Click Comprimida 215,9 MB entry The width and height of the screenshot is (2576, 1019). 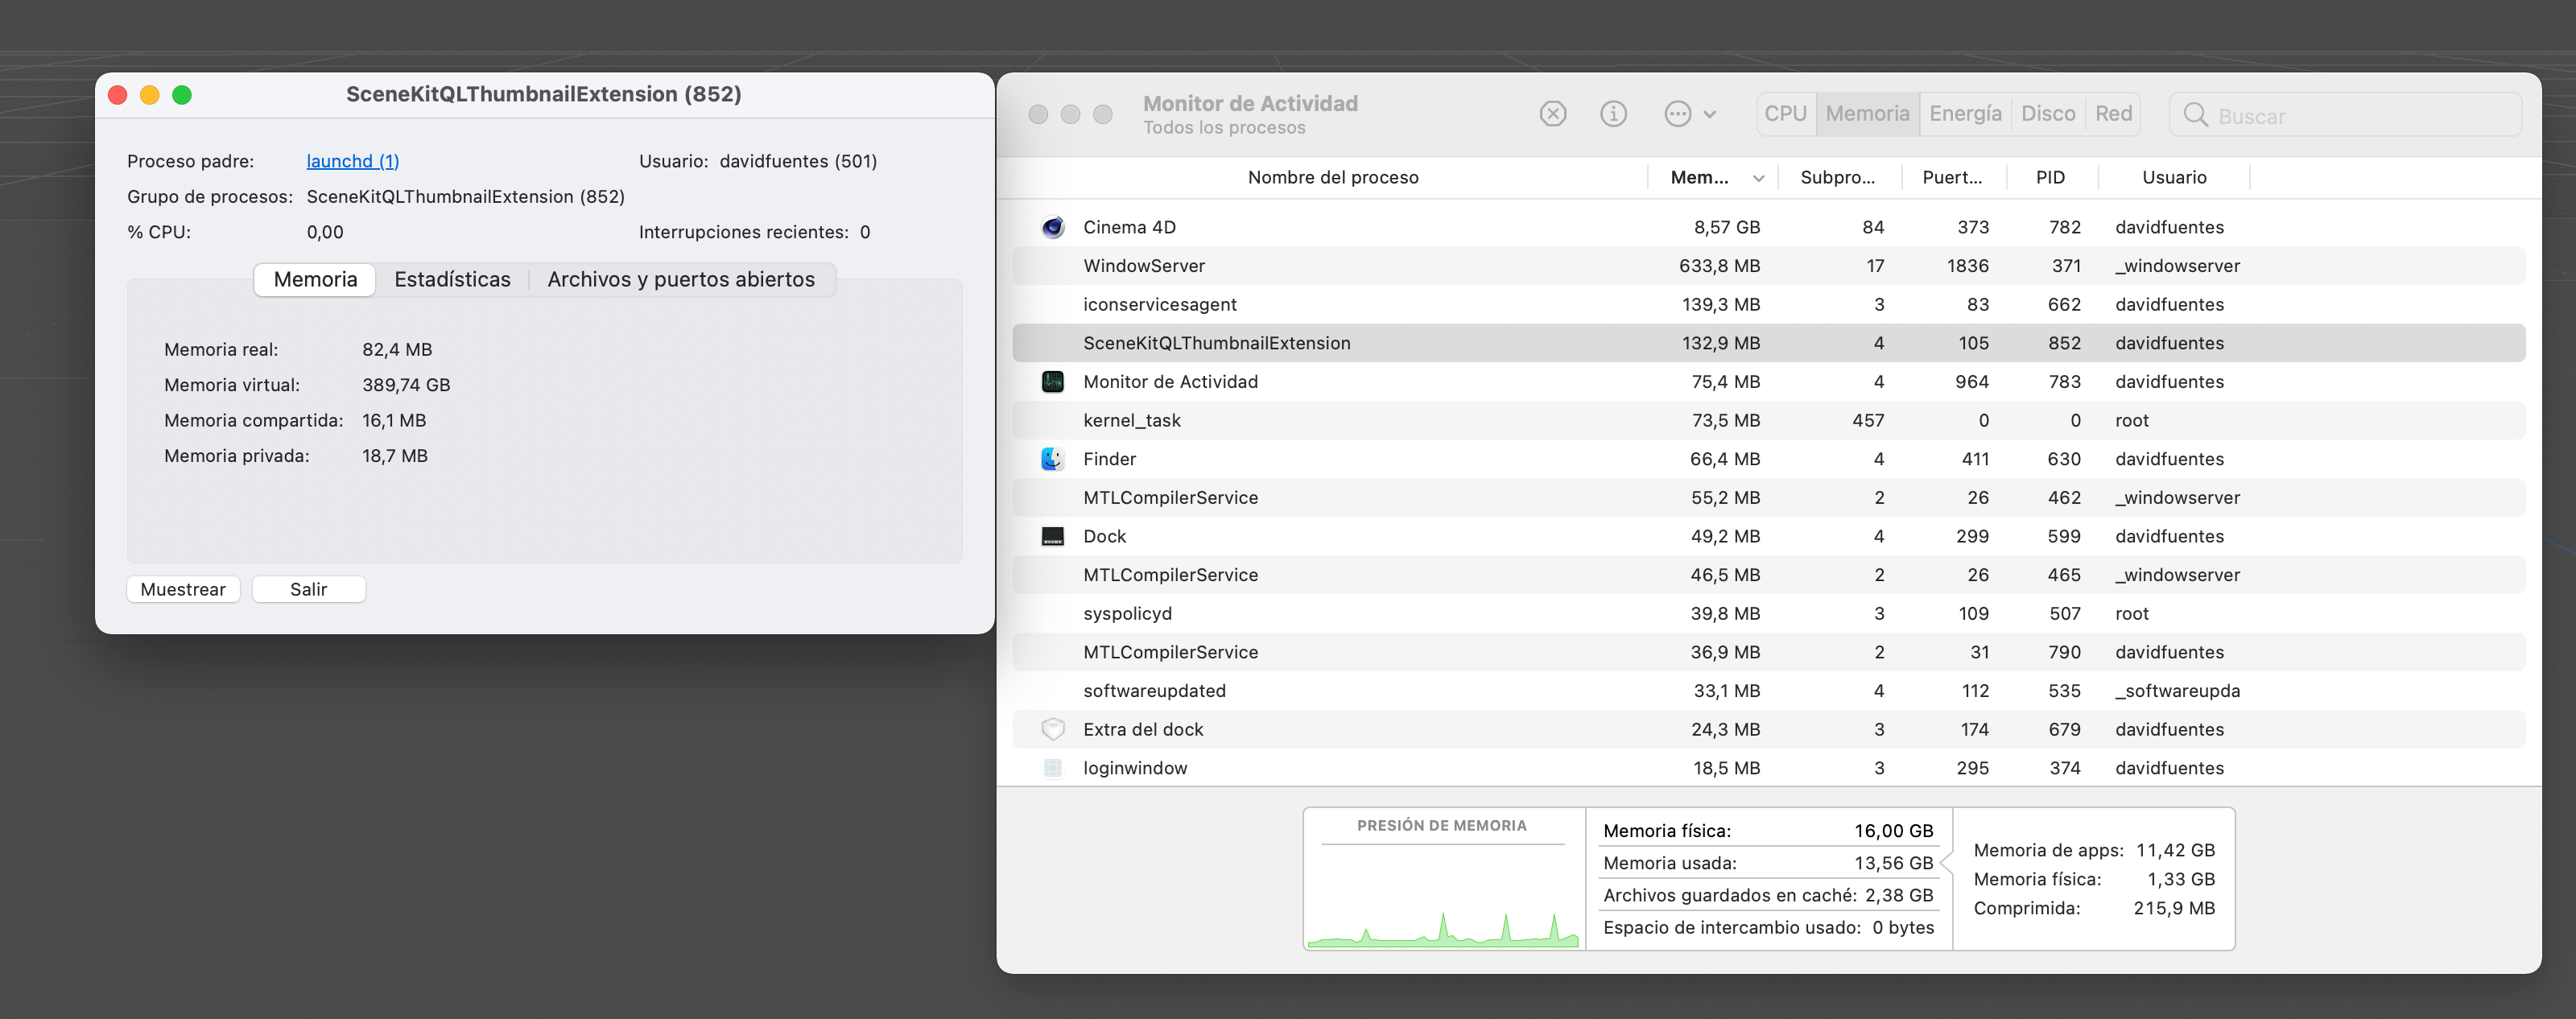2094,908
